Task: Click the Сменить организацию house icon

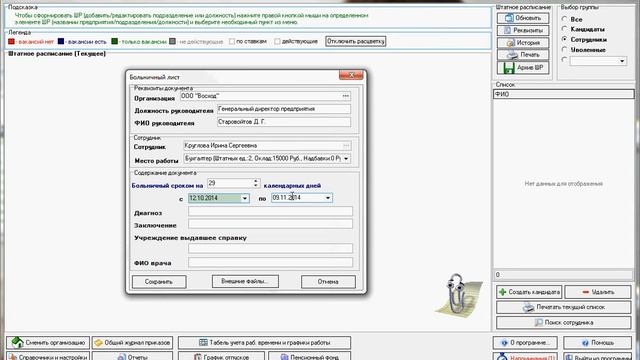Action: [17, 342]
